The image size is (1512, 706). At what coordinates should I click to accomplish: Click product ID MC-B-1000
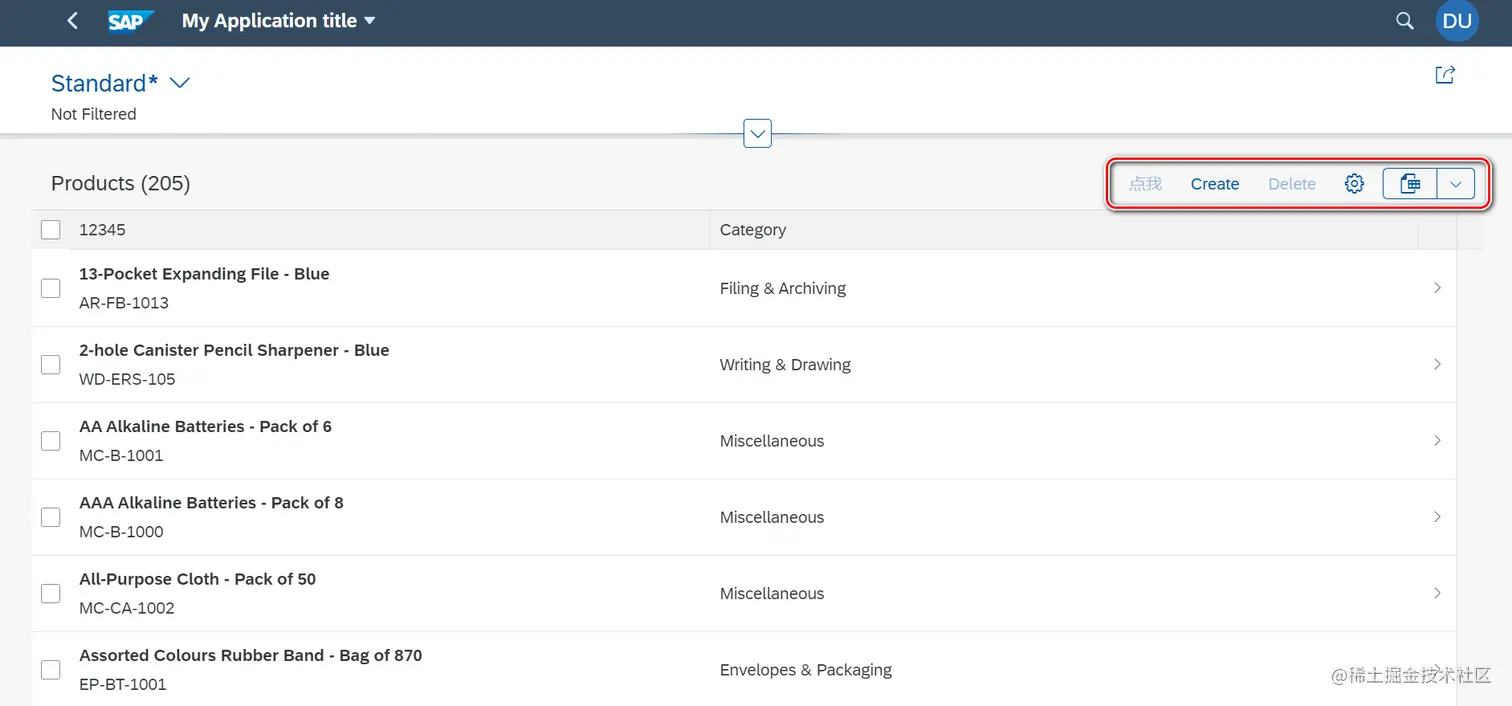[x=121, y=532]
